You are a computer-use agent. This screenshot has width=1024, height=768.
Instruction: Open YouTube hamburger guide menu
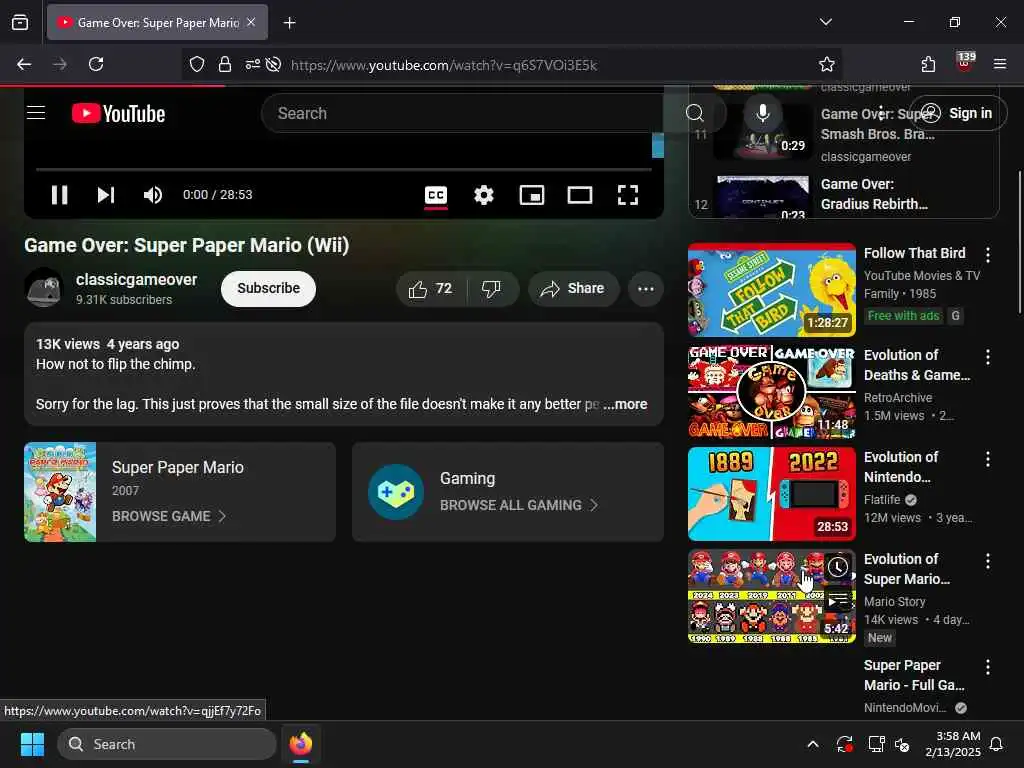[x=36, y=113]
